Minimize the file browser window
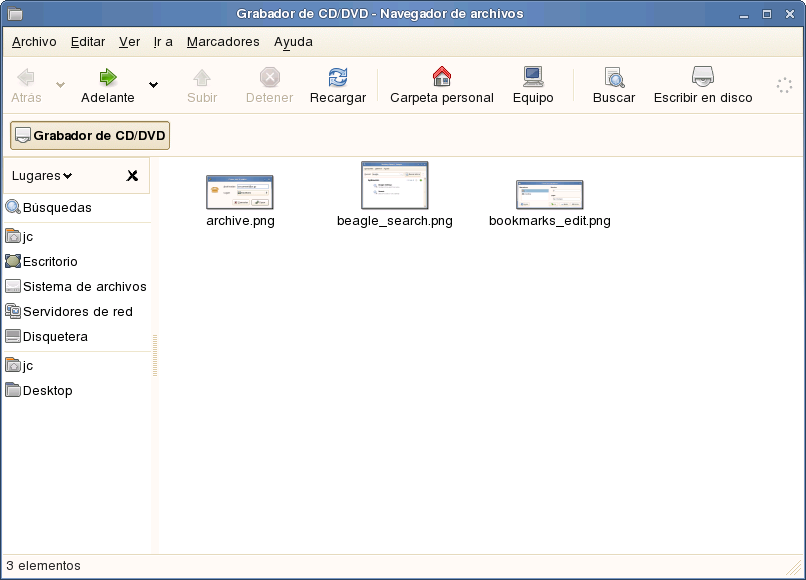This screenshot has height=580, width=806. point(744,15)
